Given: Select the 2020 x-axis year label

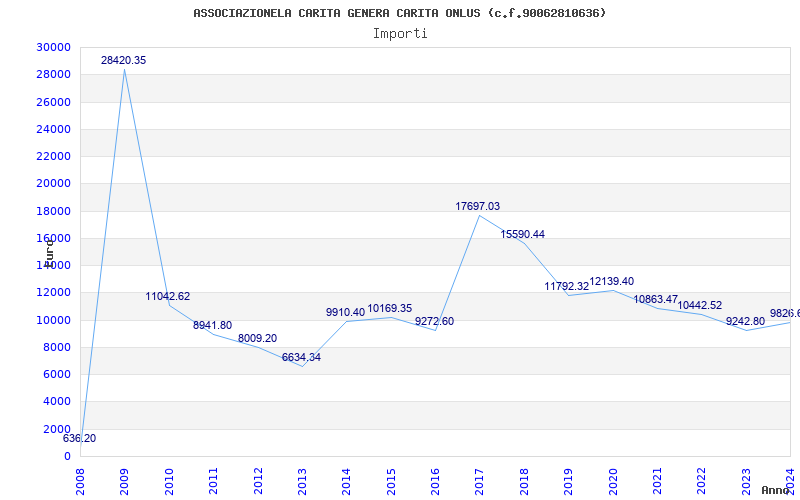Looking at the screenshot, I should point(613,482).
